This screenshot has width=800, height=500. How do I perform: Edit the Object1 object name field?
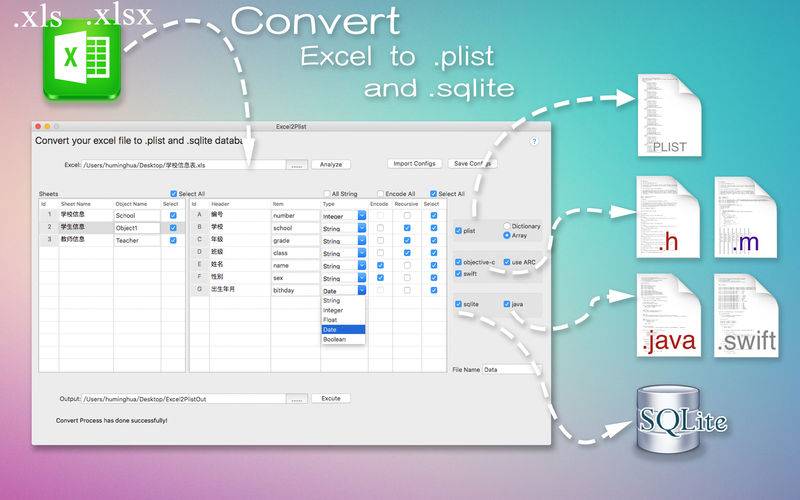coord(137,228)
